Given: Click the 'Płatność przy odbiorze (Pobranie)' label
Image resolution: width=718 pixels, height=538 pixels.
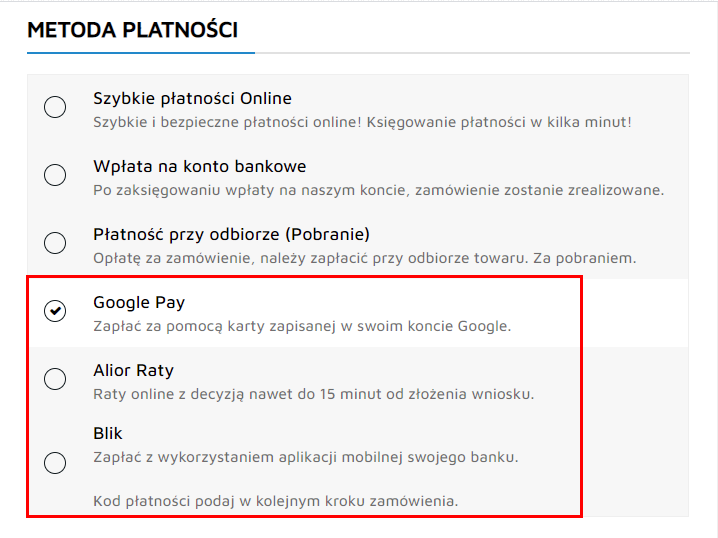Looking at the screenshot, I should click(x=231, y=234).
